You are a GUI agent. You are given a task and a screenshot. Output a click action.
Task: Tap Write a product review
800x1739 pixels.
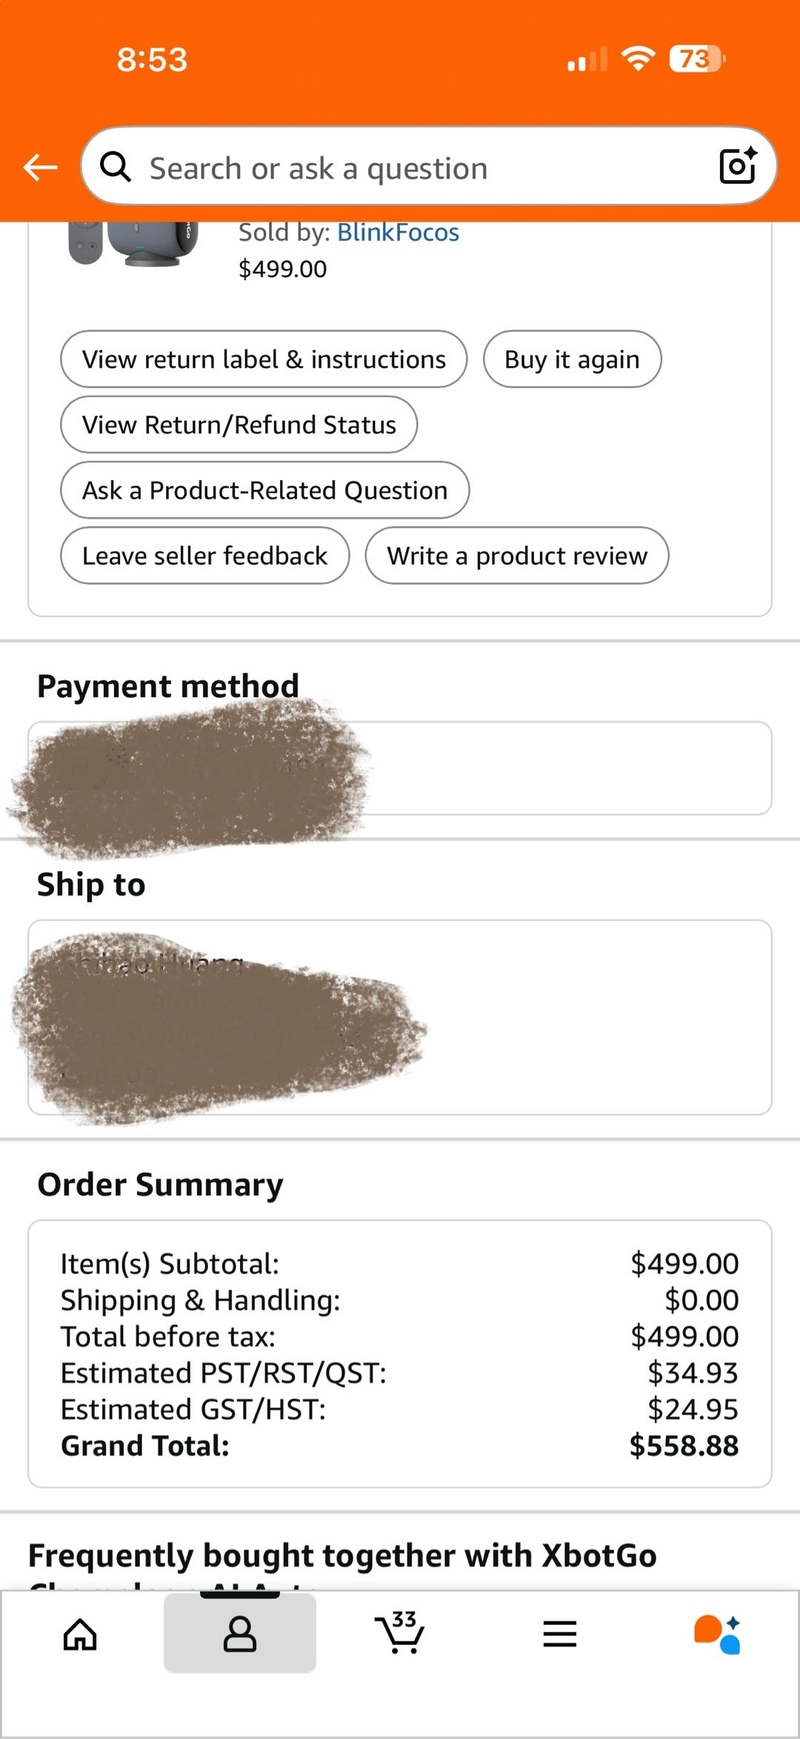click(517, 556)
